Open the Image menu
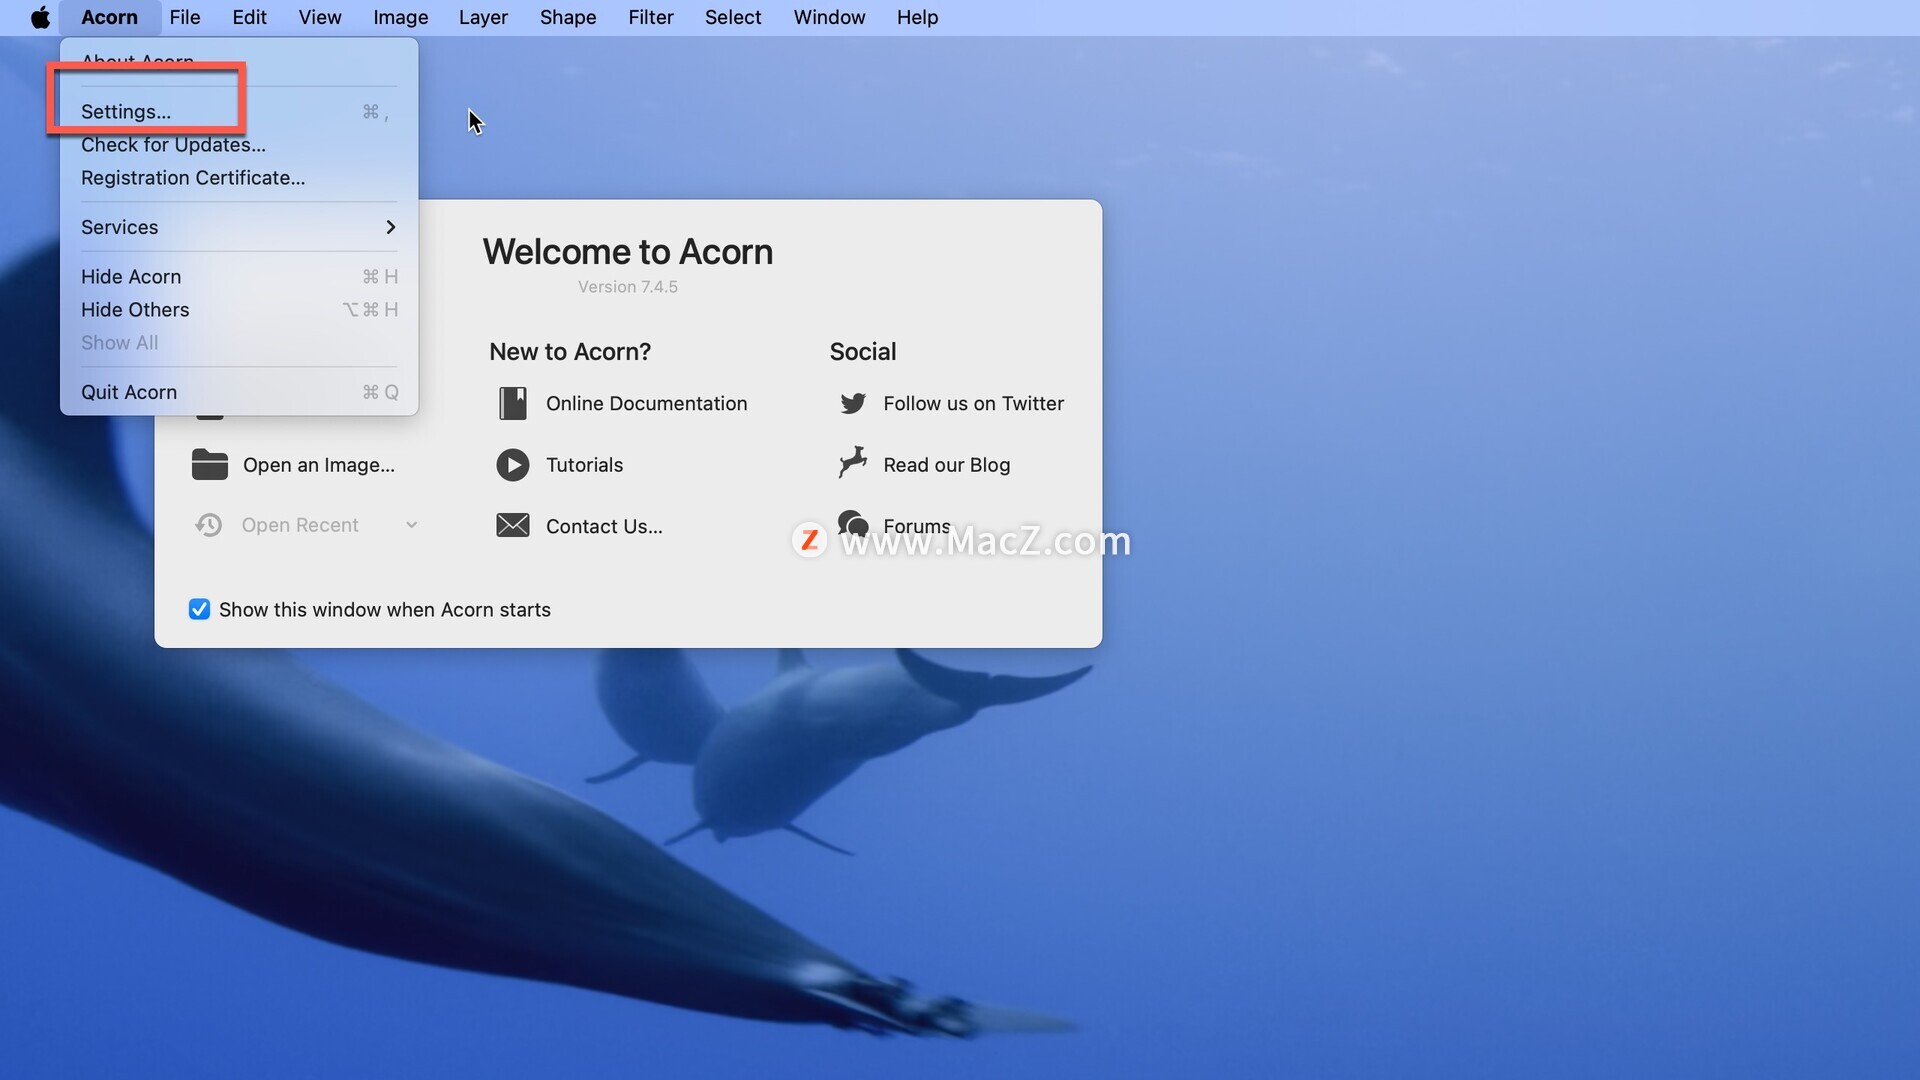 pos(400,17)
